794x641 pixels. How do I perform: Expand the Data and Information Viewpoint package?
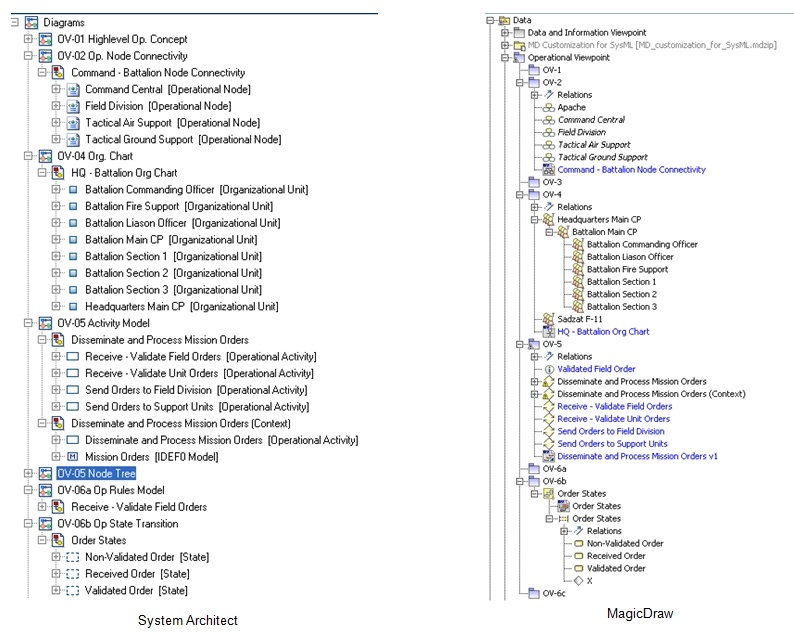point(504,32)
